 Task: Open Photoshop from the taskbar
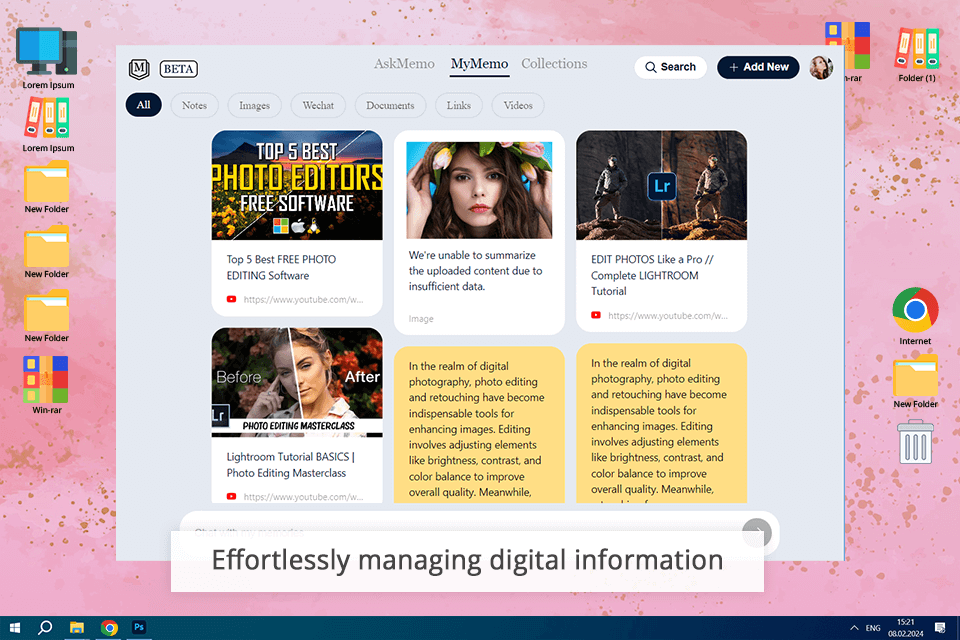139,628
